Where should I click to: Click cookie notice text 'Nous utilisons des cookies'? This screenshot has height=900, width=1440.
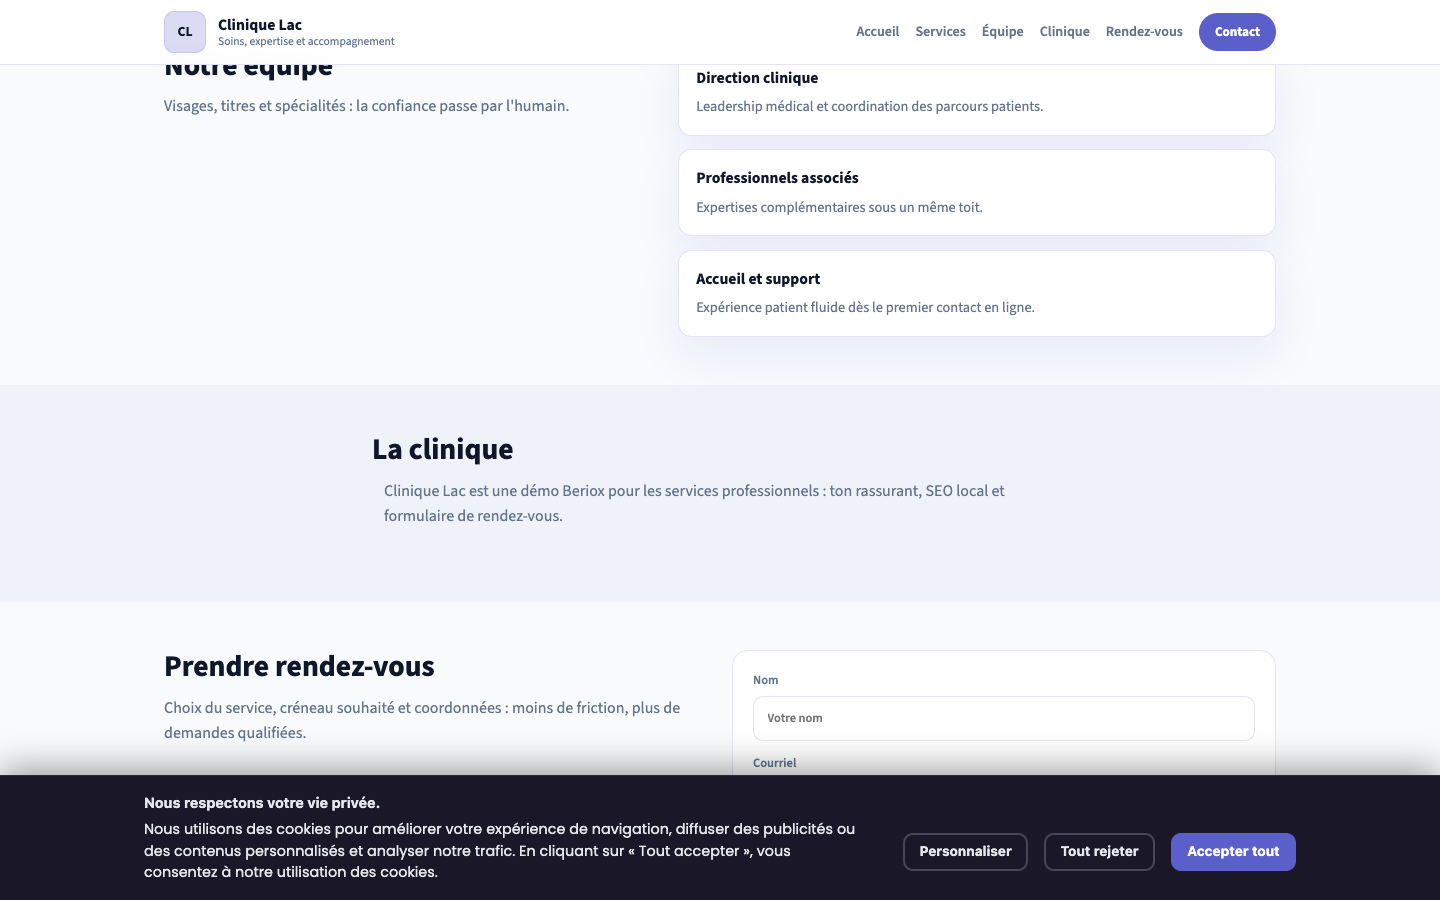tap(499, 851)
